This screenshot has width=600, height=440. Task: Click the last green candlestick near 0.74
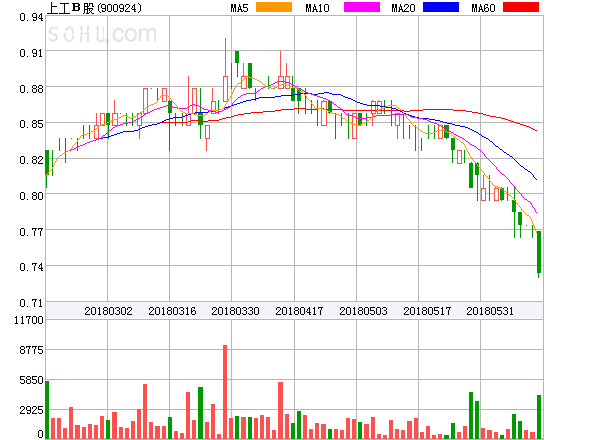(539, 252)
